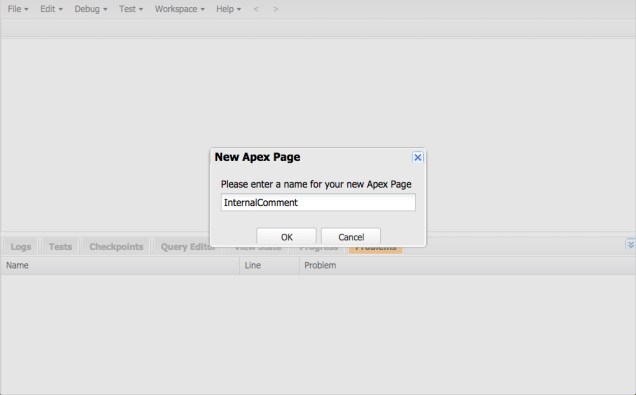Switch to the Checkpoints tab

tap(116, 247)
